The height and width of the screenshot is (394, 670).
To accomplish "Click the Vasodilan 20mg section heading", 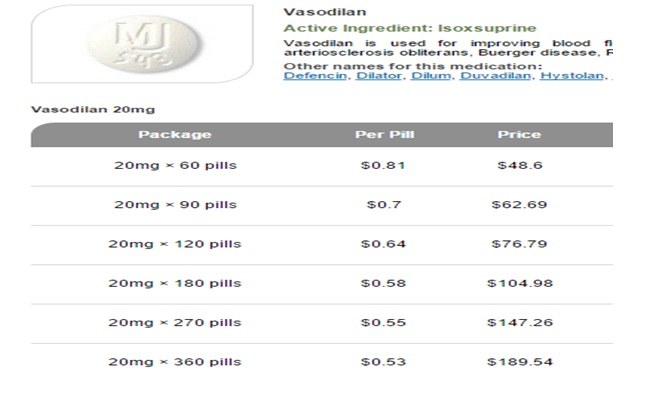I will pyautogui.click(x=93, y=110).
